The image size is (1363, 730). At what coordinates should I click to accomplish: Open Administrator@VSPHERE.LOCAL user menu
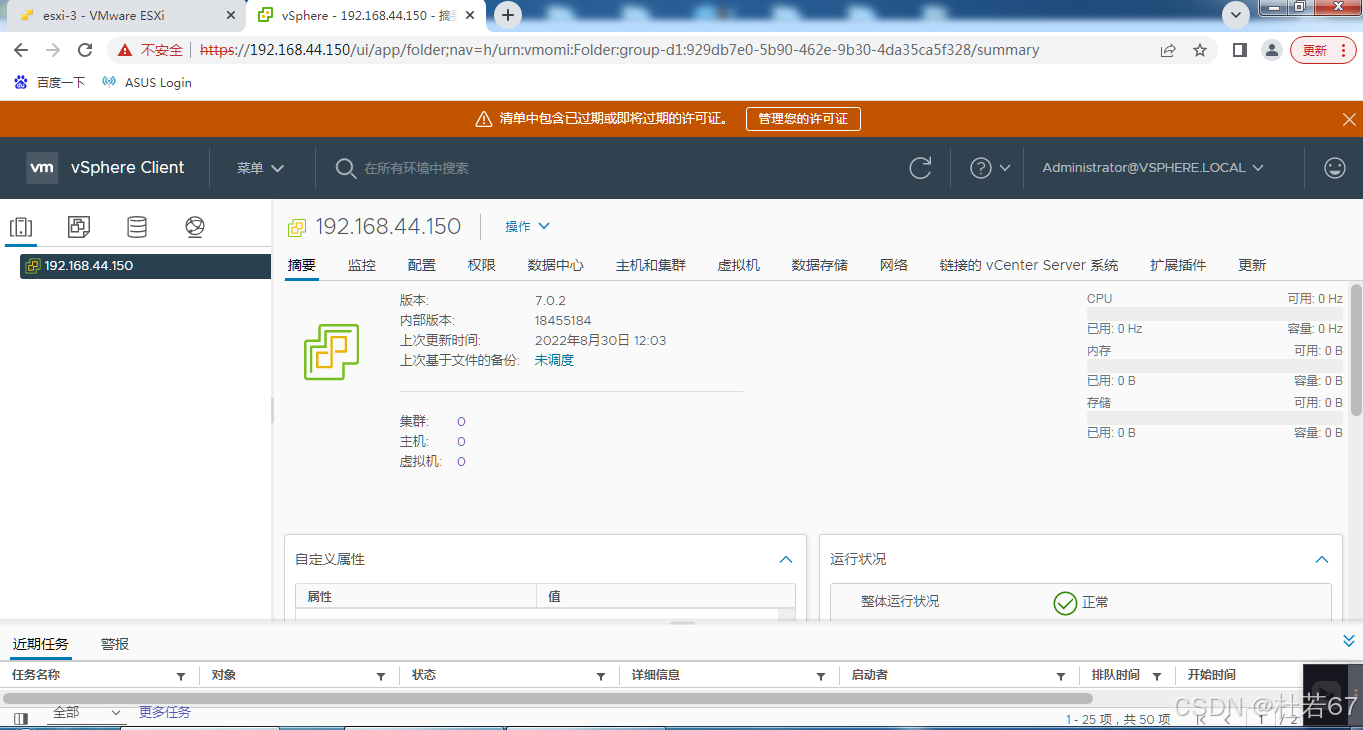point(1153,168)
